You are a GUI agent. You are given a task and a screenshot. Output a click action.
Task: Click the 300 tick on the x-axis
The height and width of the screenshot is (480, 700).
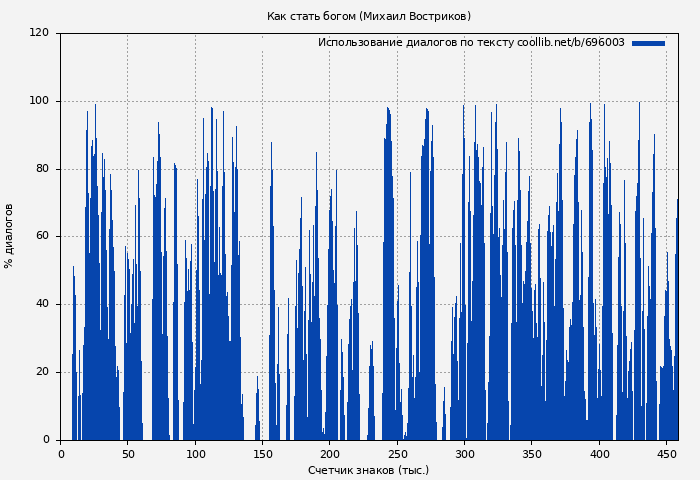[464, 454]
